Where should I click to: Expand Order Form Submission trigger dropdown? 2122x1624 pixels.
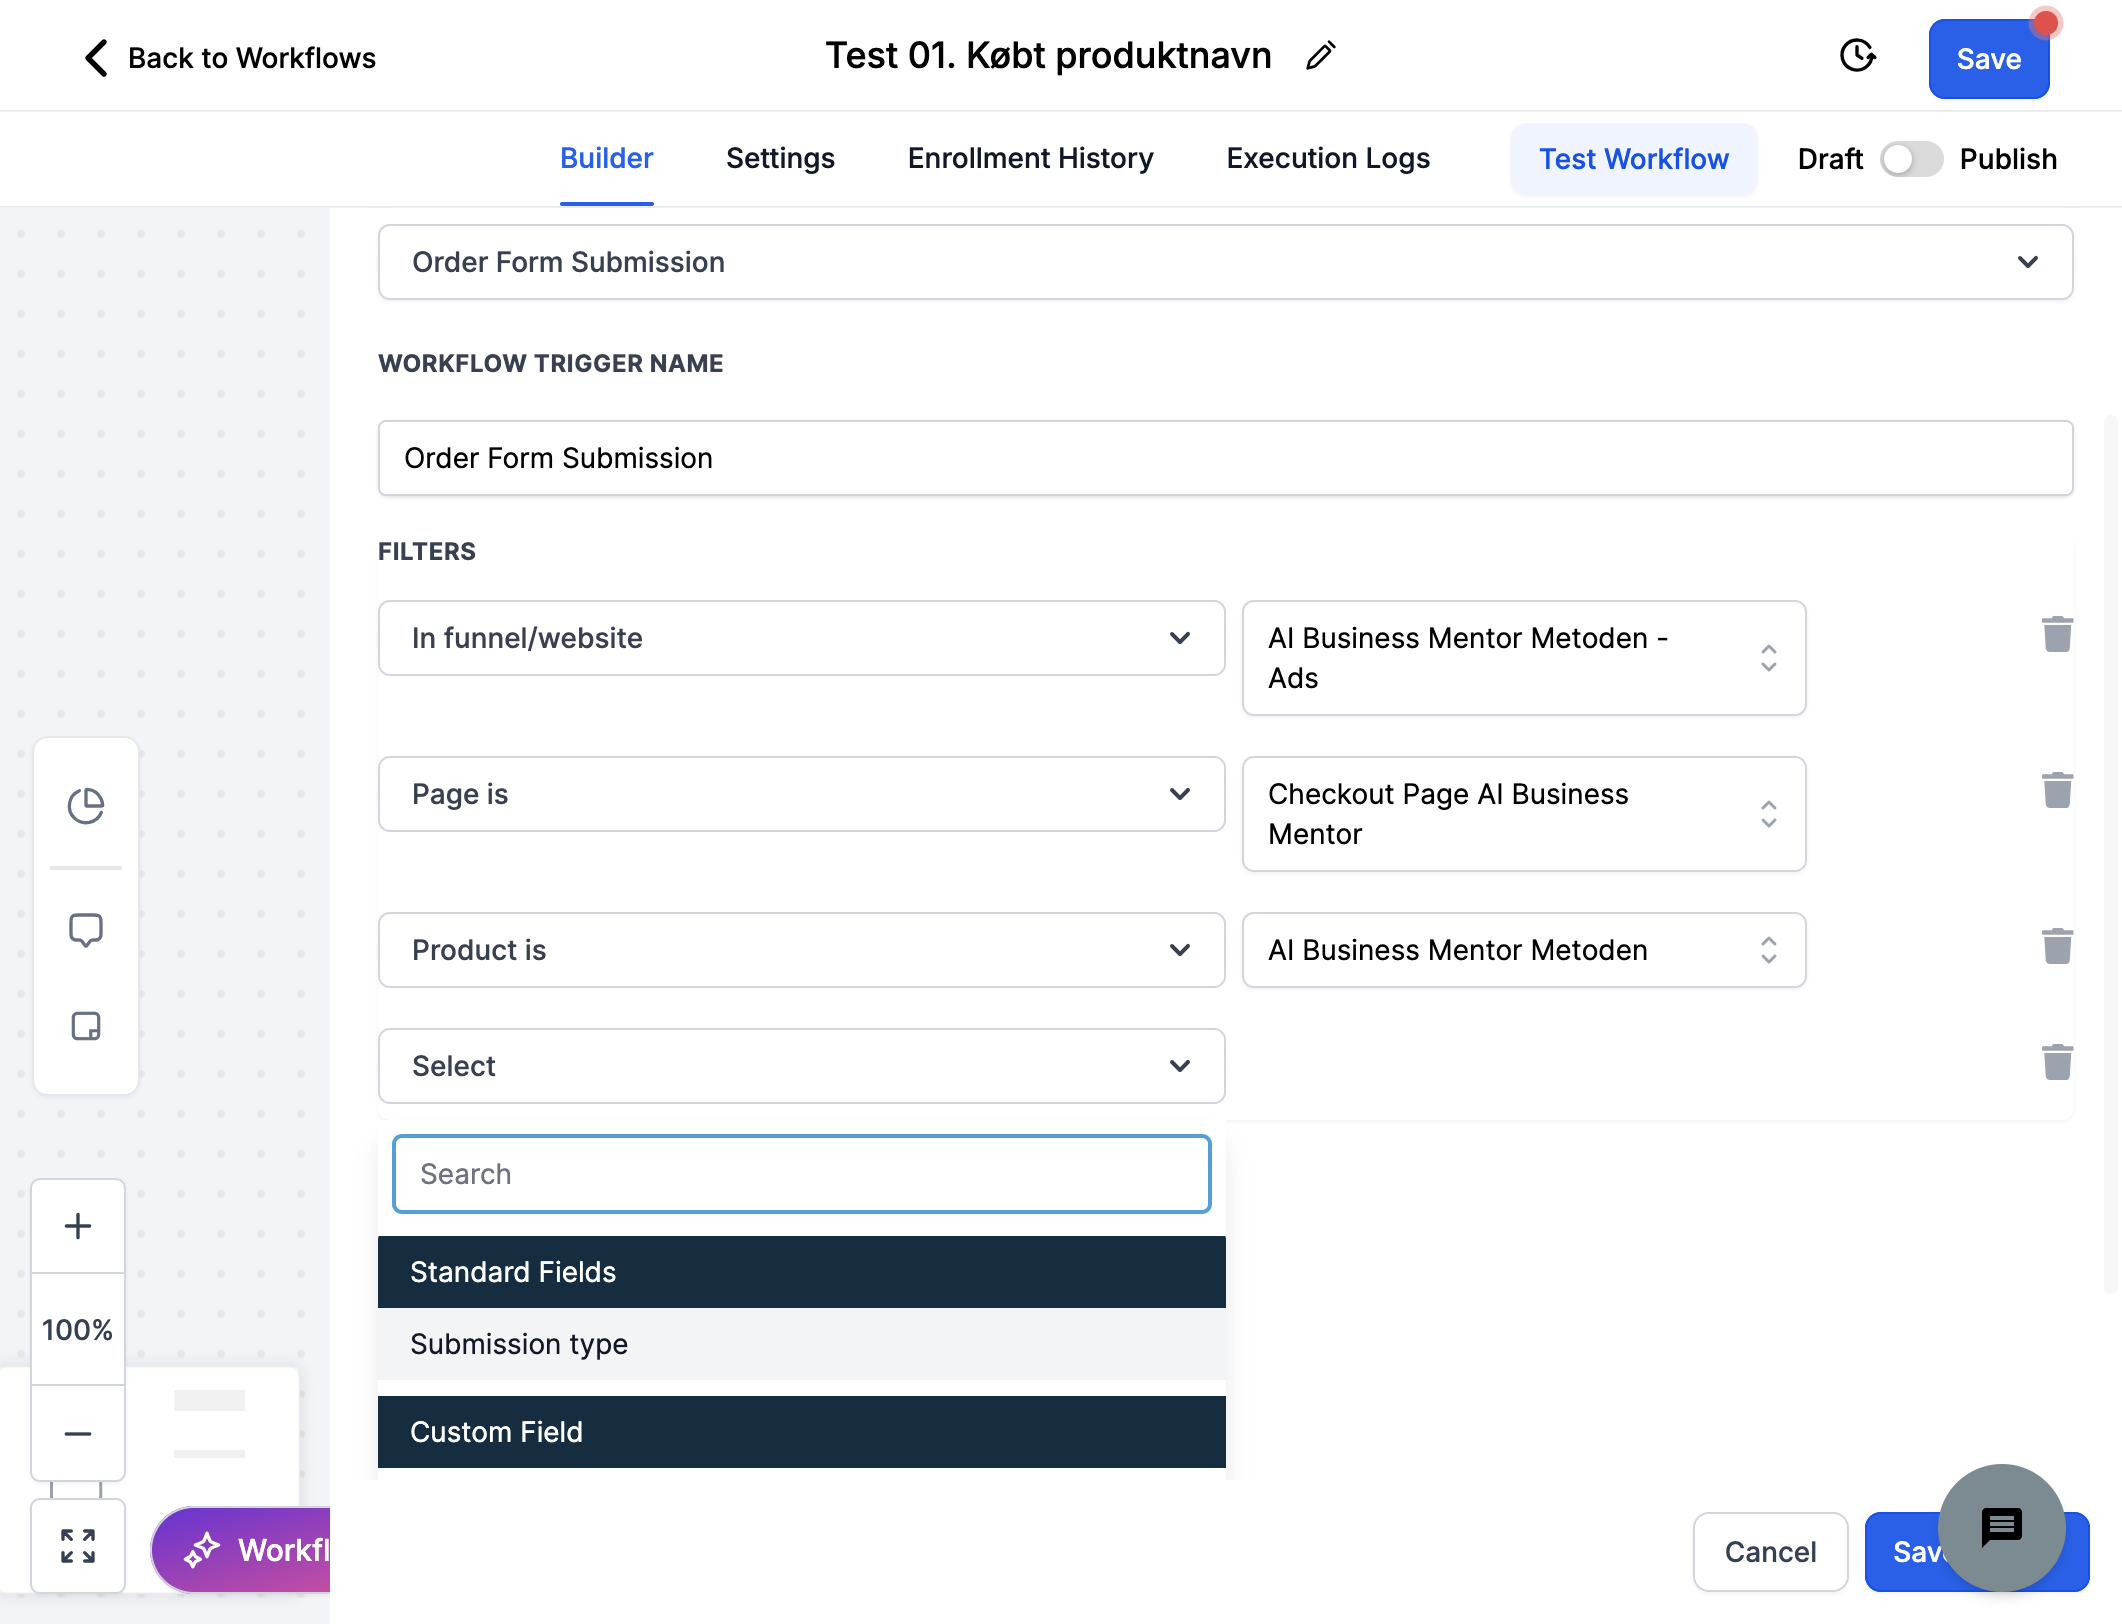tap(1225, 262)
